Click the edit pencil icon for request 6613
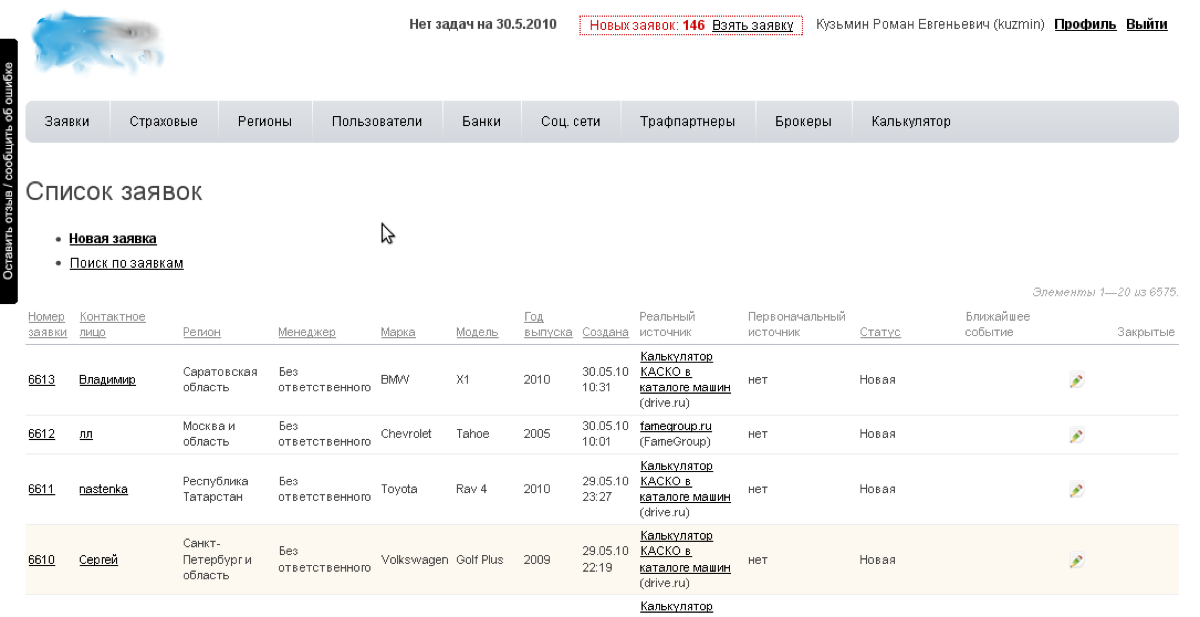 coord(1076,380)
